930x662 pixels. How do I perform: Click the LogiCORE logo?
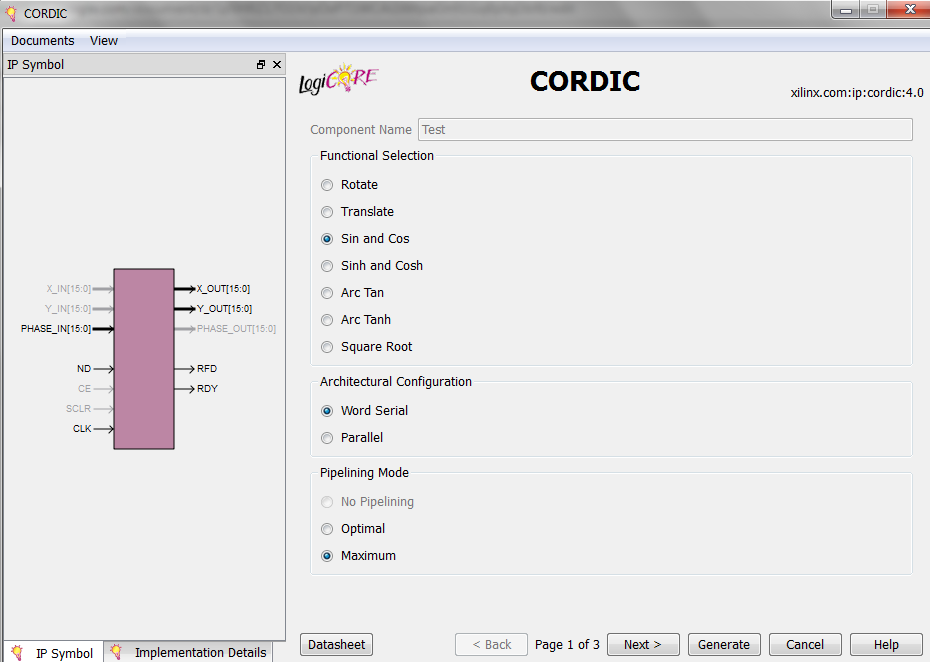(338, 81)
